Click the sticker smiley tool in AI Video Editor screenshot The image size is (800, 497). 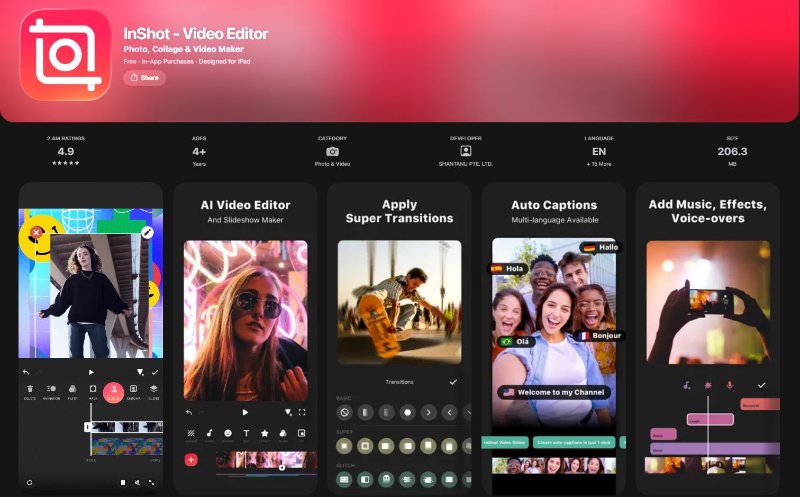click(228, 433)
